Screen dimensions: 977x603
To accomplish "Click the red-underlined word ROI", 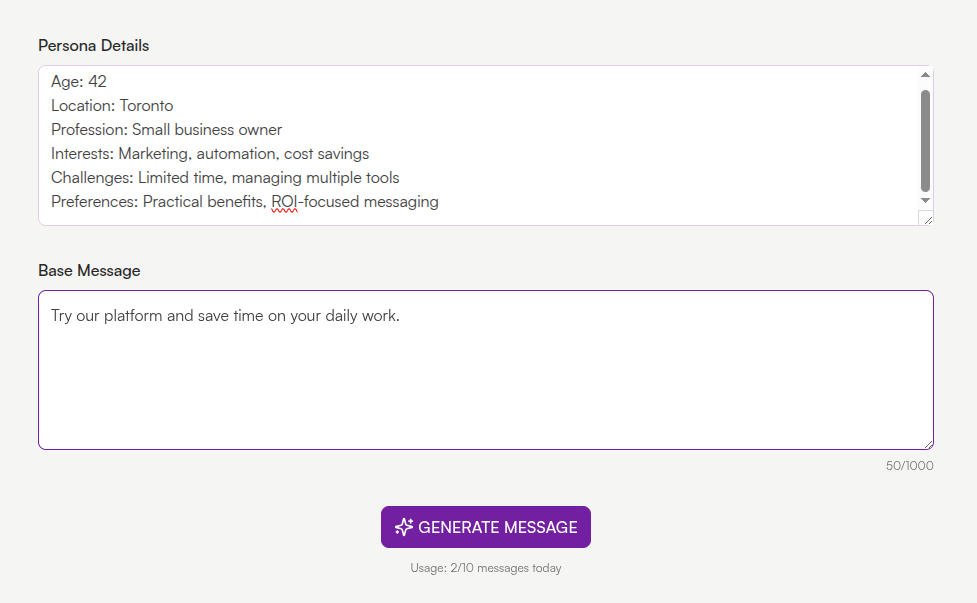I will click(282, 201).
